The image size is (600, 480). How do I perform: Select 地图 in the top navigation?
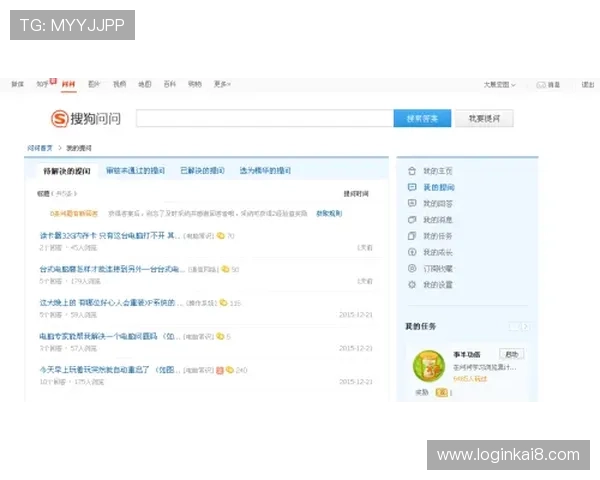pyautogui.click(x=145, y=84)
